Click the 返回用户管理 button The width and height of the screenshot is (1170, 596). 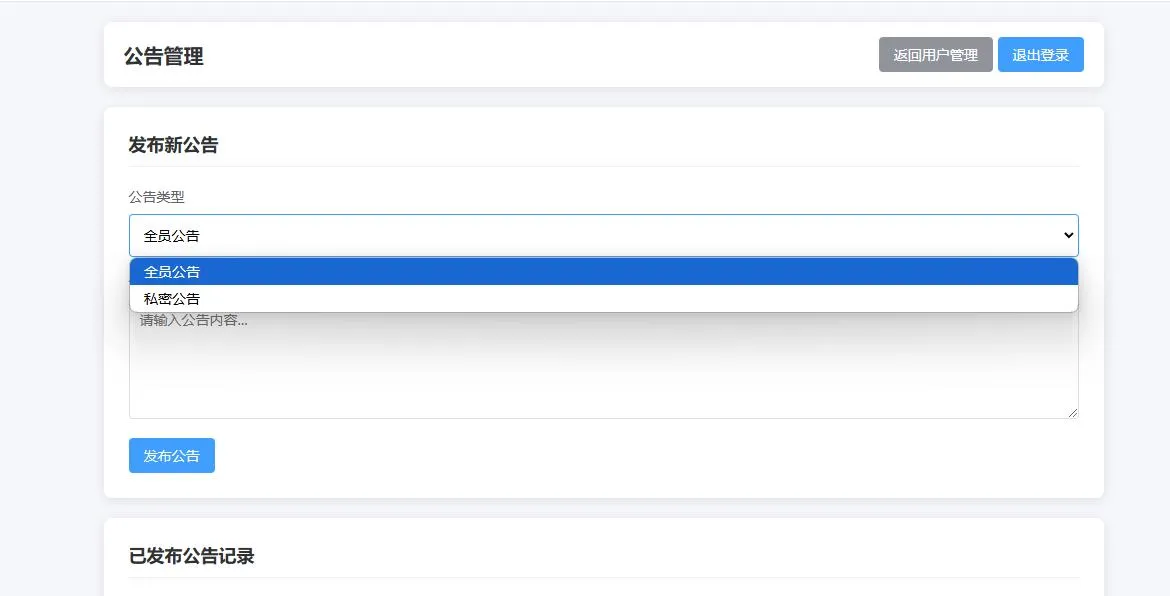point(935,55)
